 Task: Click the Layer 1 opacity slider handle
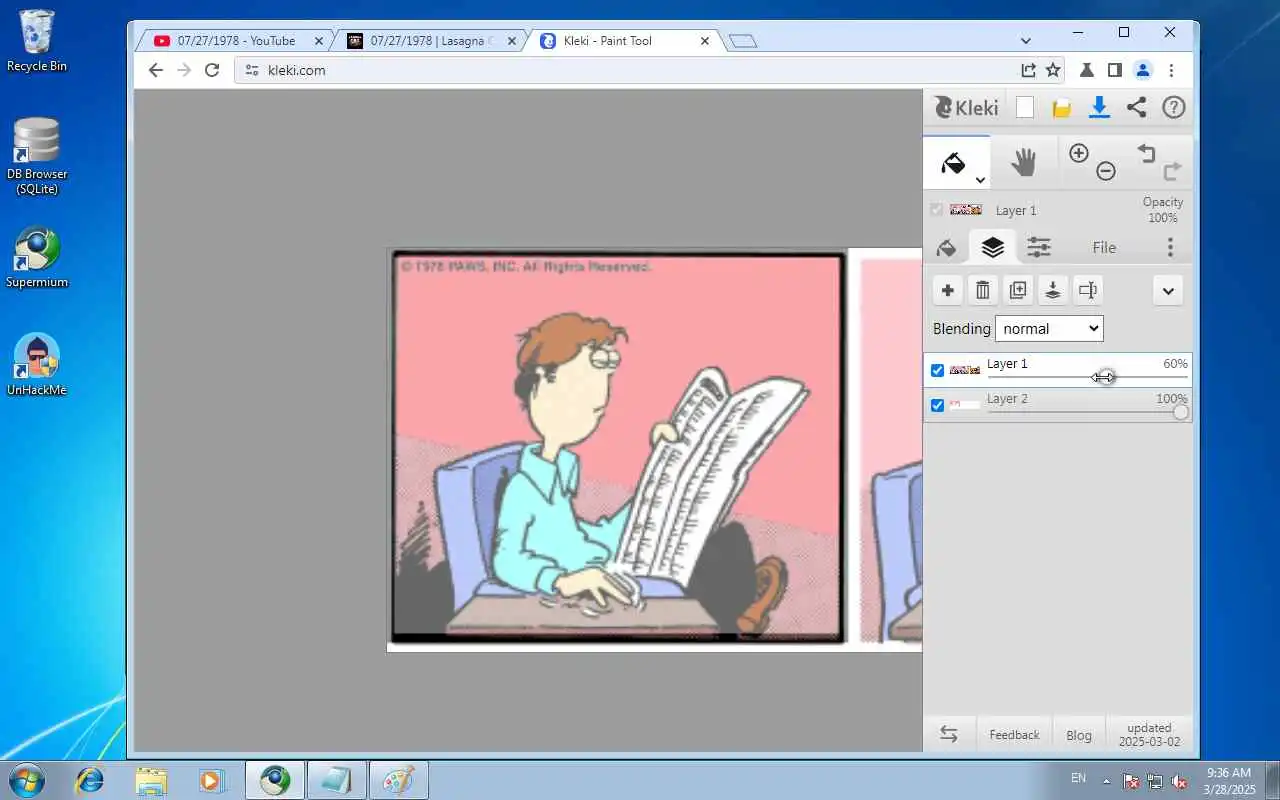coord(1103,377)
